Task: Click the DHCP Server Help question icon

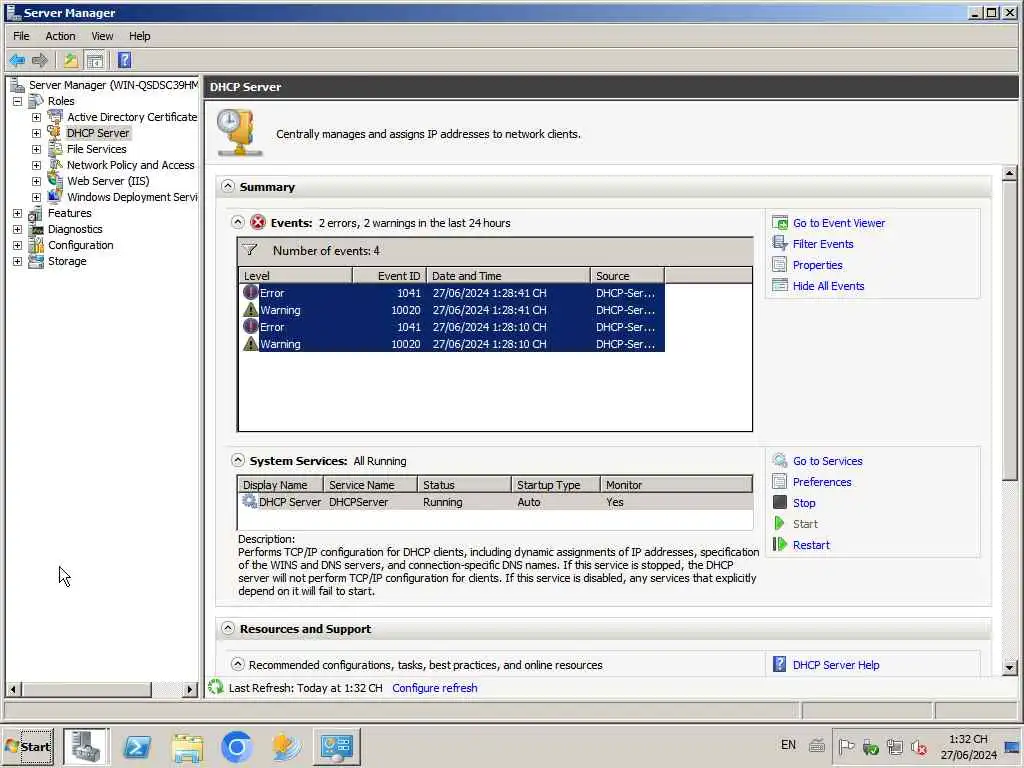Action: 780,664
